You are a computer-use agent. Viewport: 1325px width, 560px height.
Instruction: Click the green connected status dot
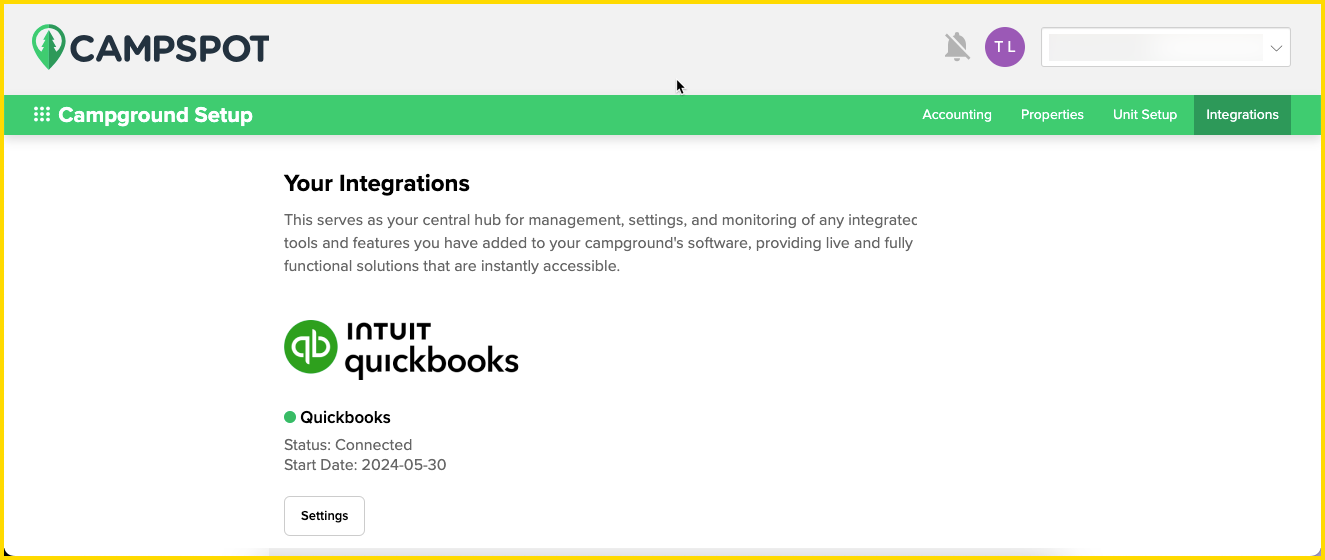point(290,417)
